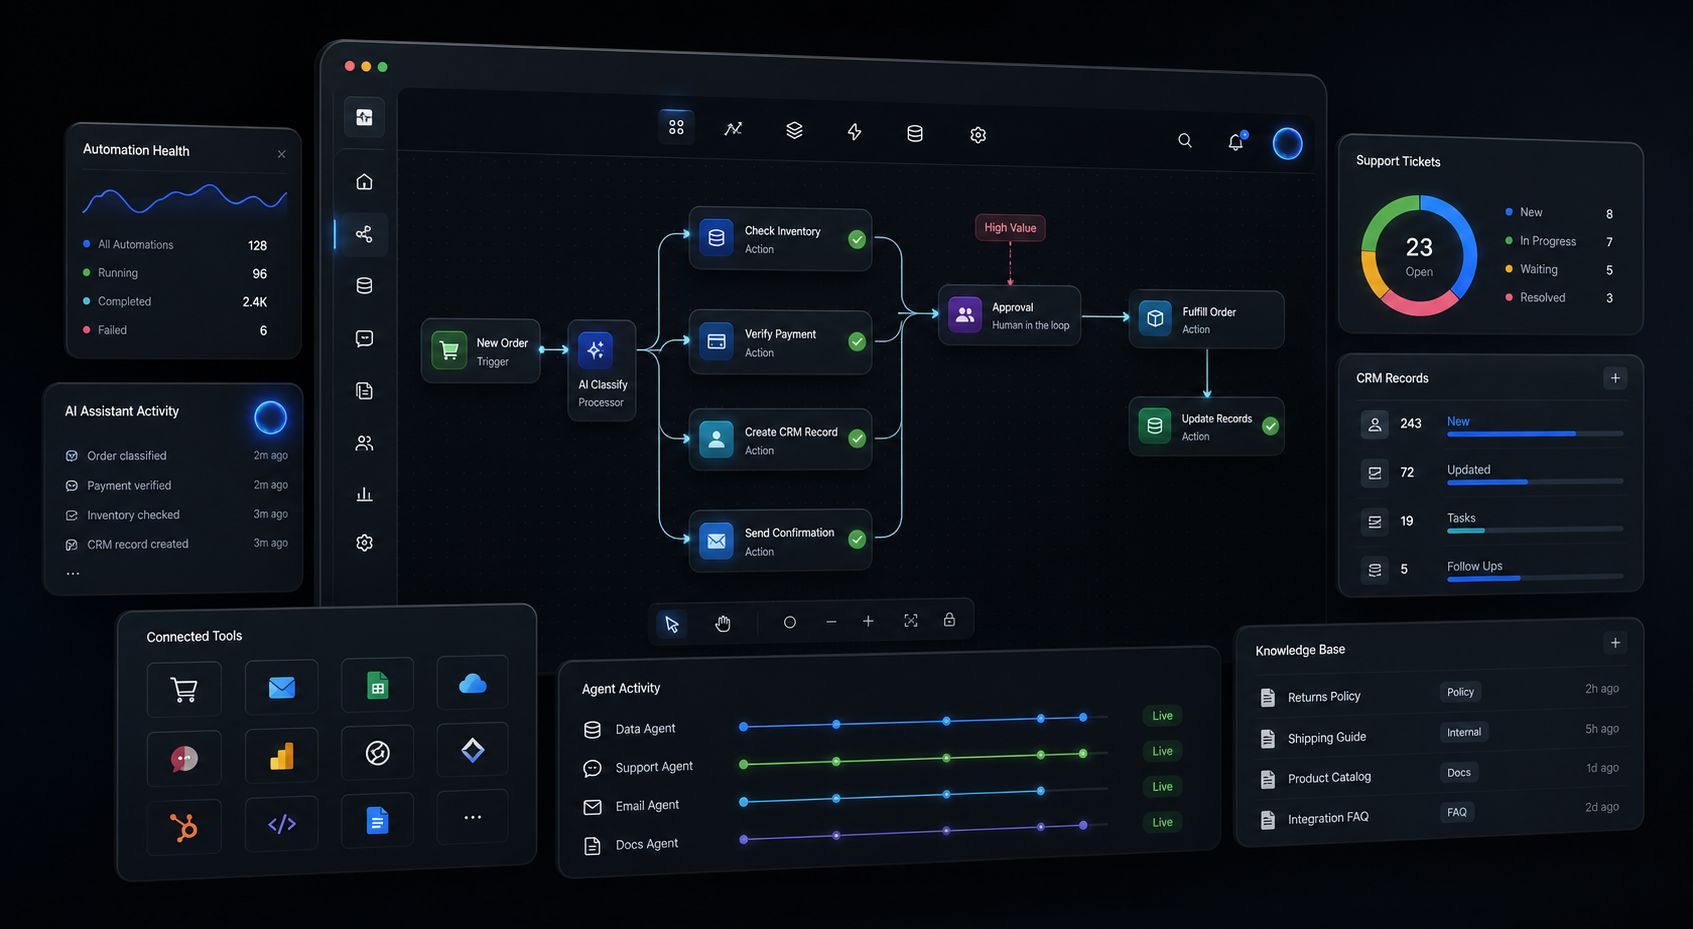Select the hand pan tool

pyautogui.click(x=723, y=623)
